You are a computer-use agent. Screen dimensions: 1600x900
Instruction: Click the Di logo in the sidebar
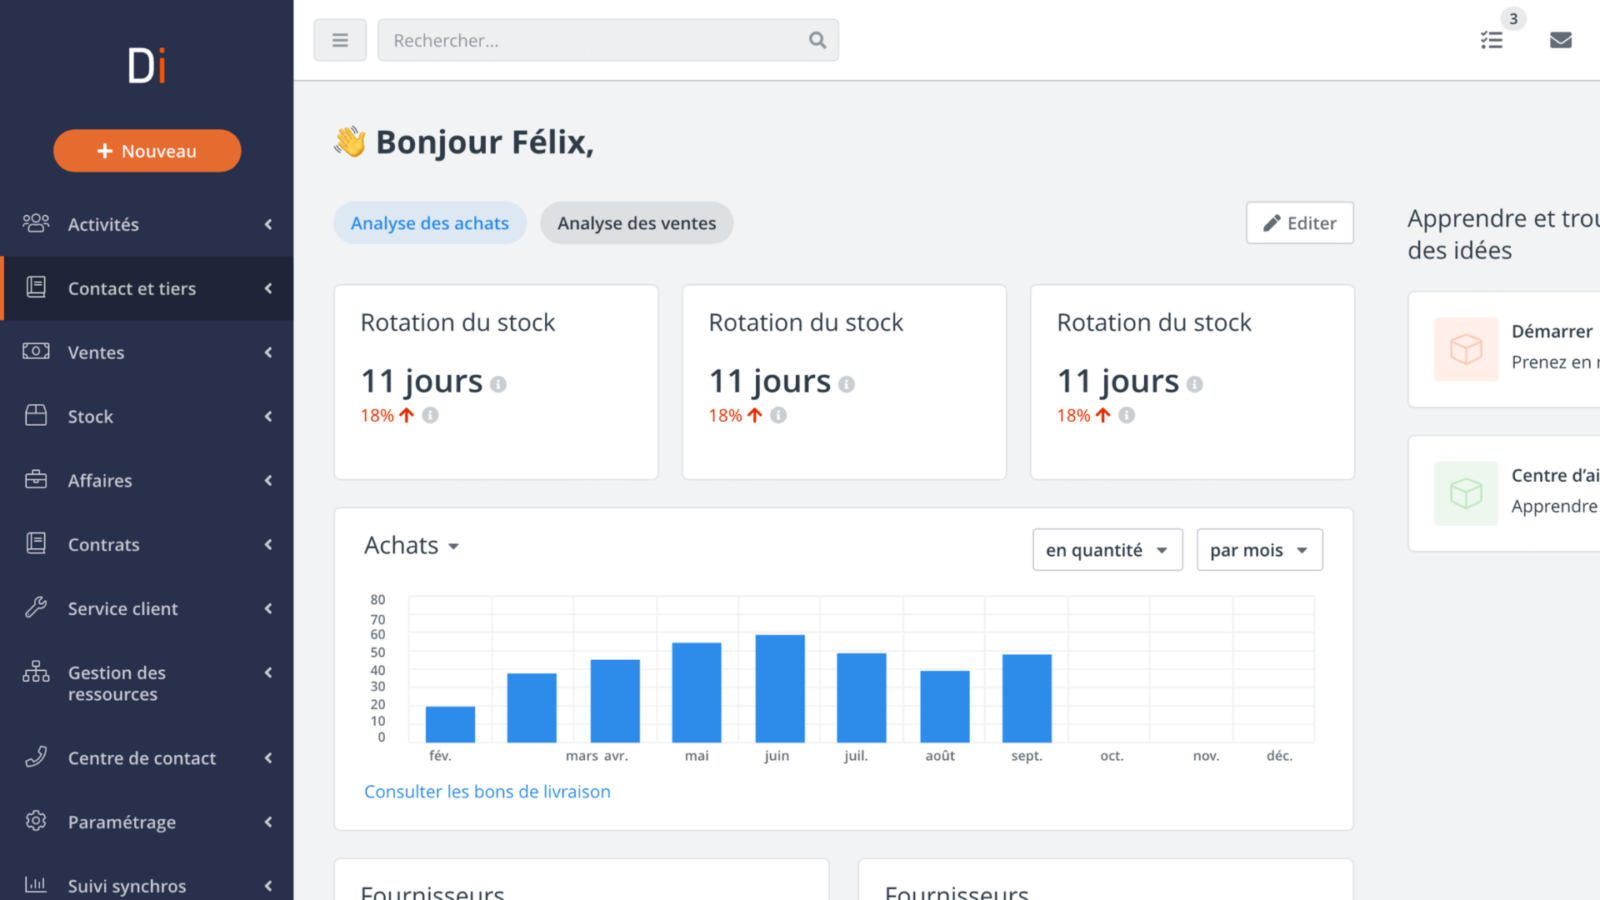[147, 66]
